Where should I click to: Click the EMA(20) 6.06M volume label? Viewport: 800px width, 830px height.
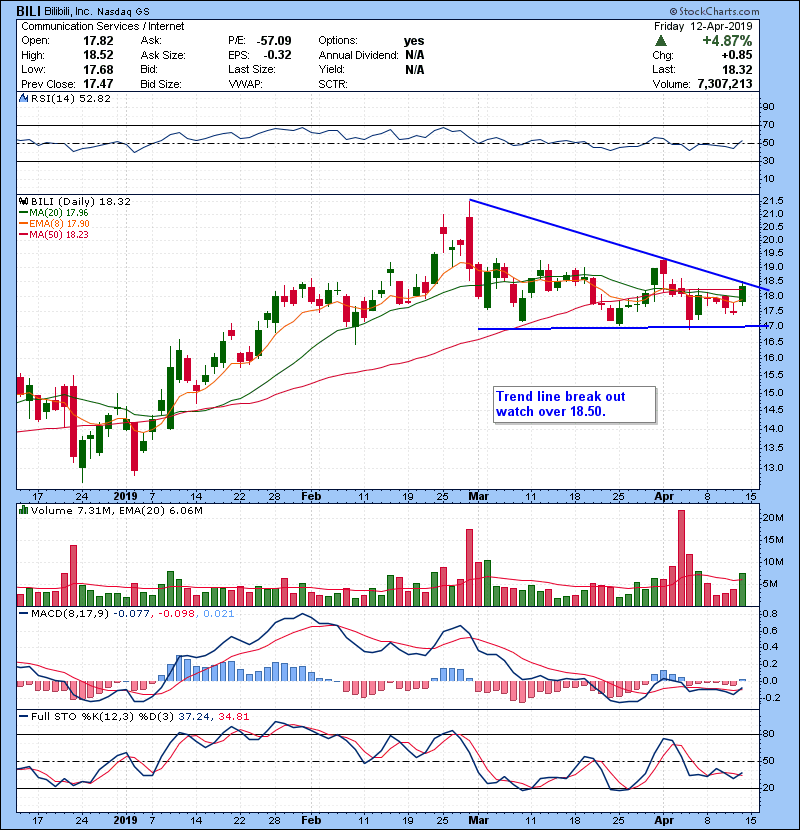tap(161, 511)
